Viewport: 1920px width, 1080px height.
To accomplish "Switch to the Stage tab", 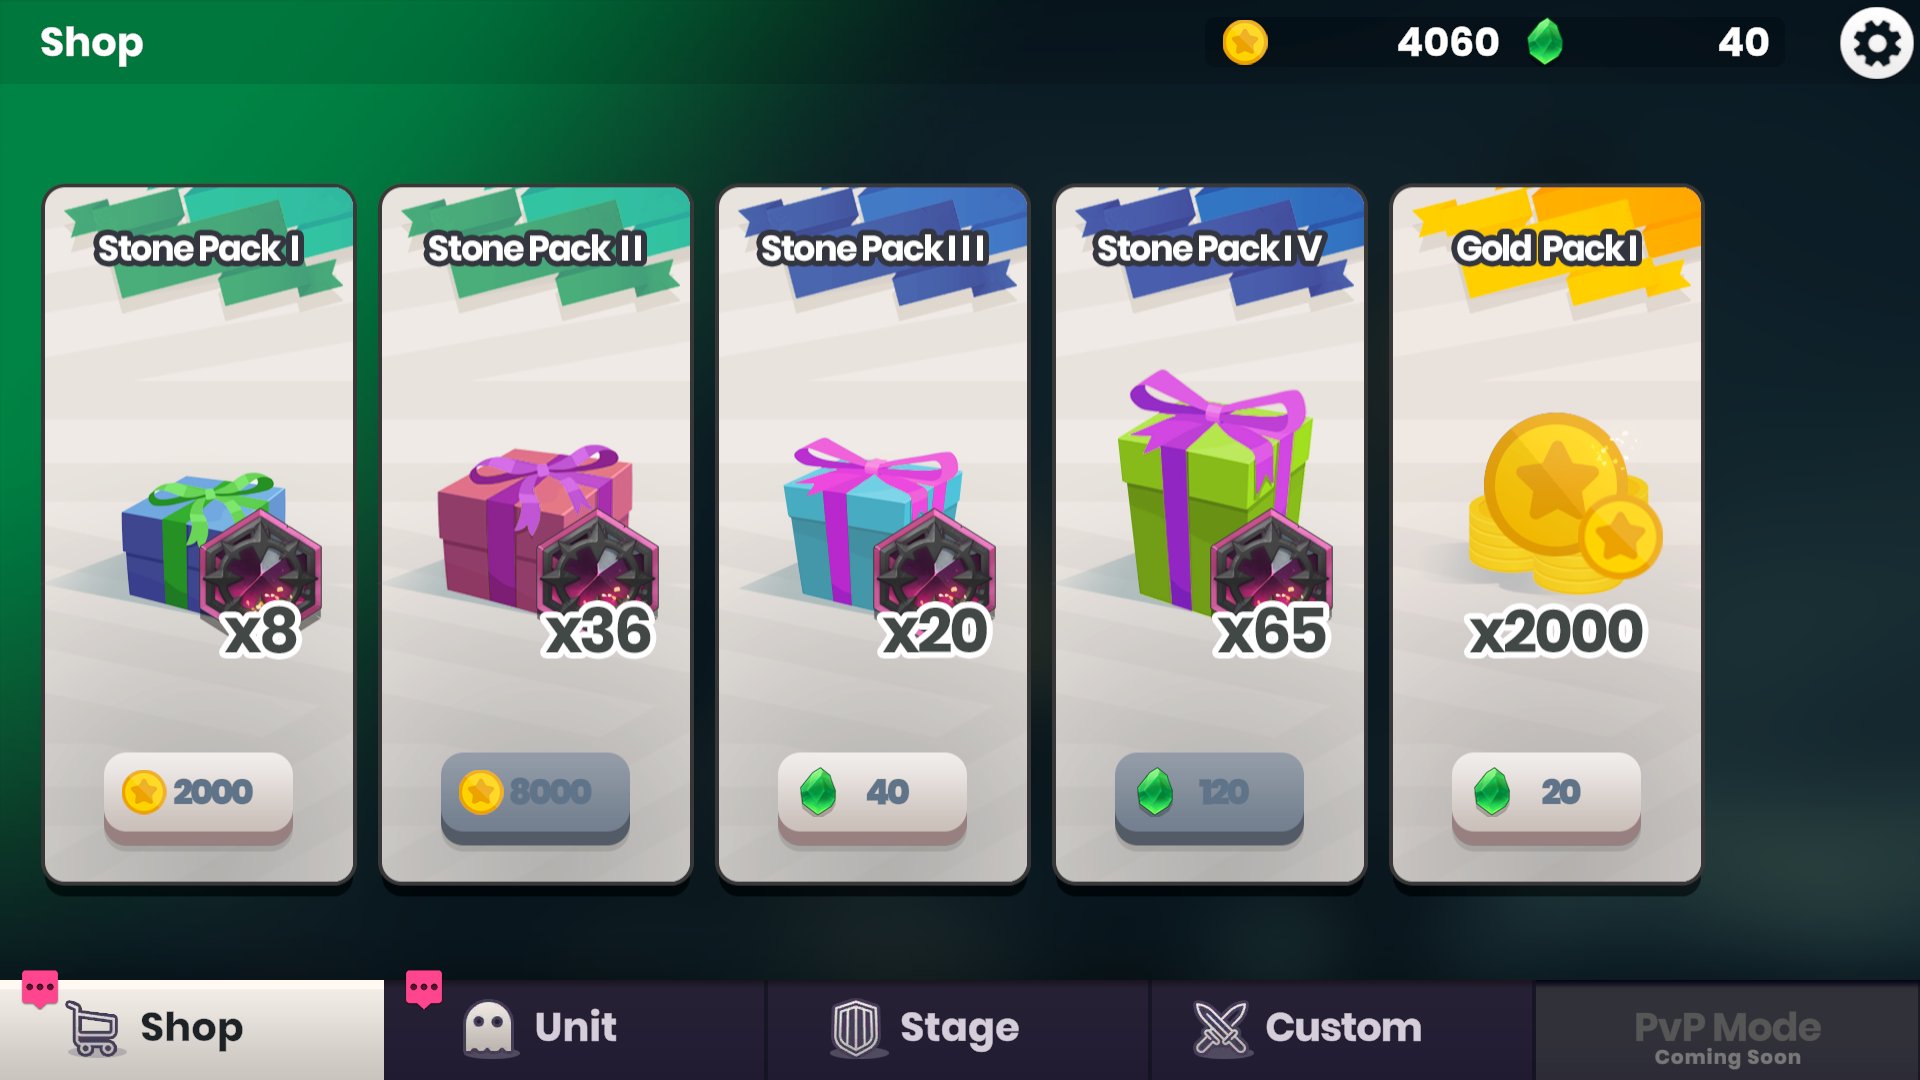I will [958, 1029].
